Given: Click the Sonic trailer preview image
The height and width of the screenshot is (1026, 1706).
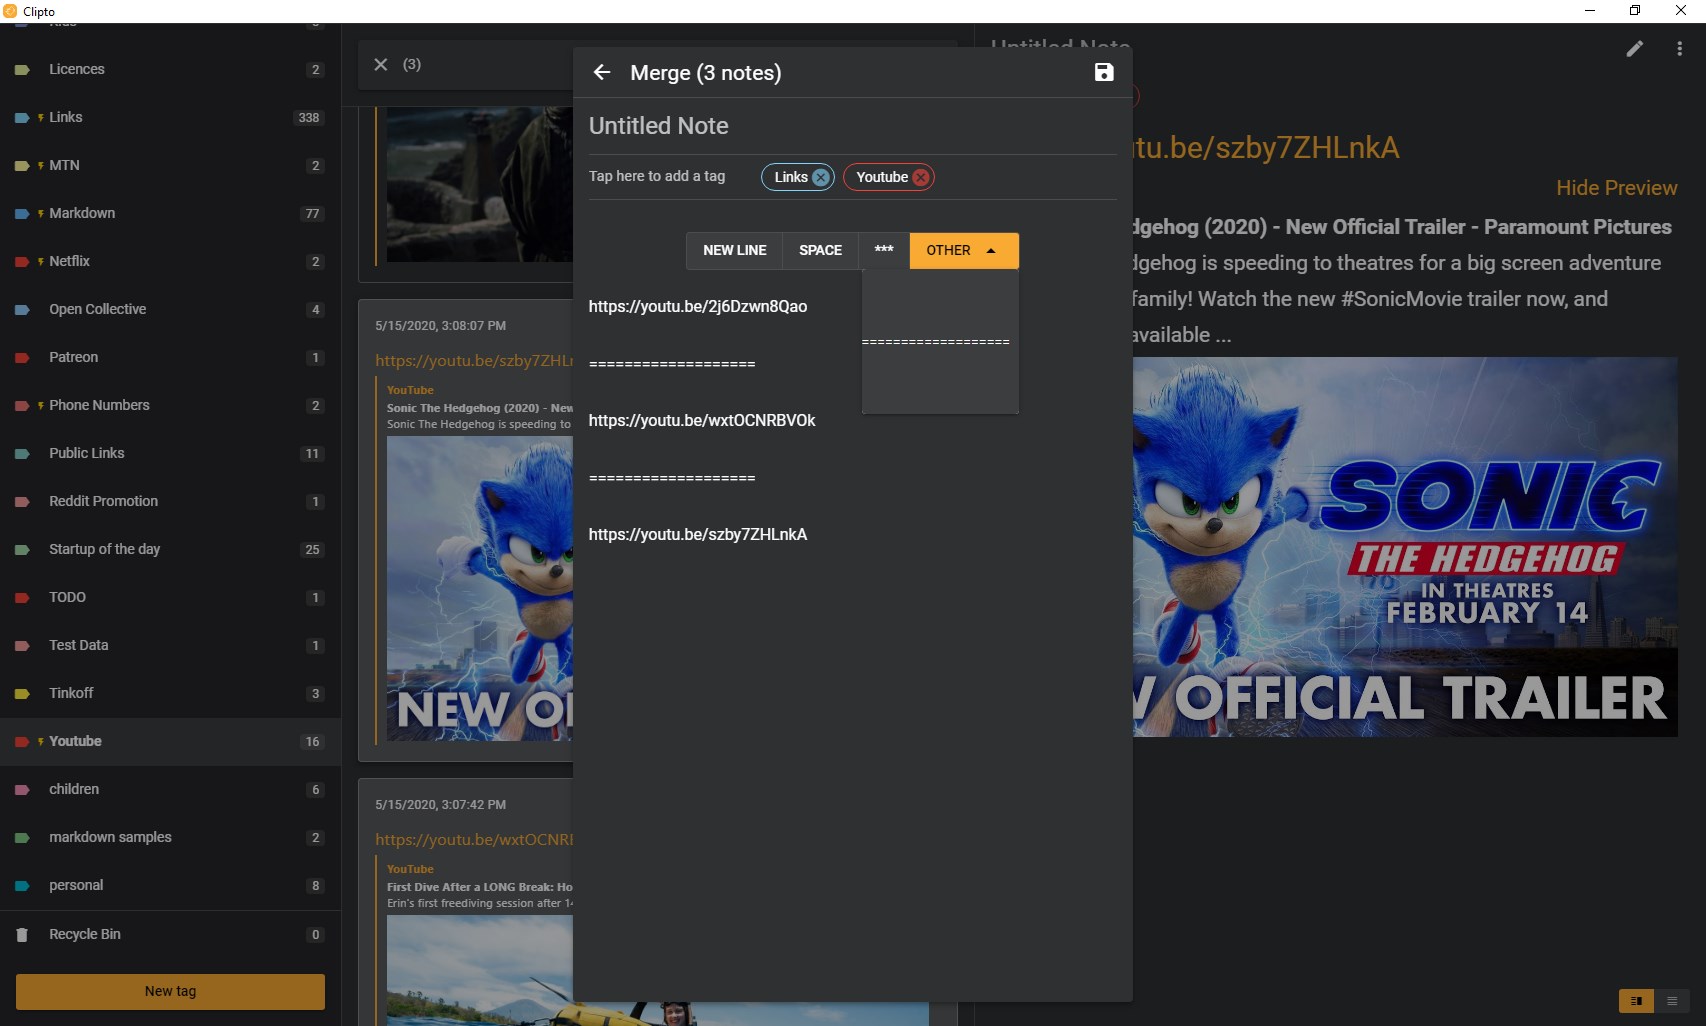Looking at the screenshot, I should [1405, 547].
